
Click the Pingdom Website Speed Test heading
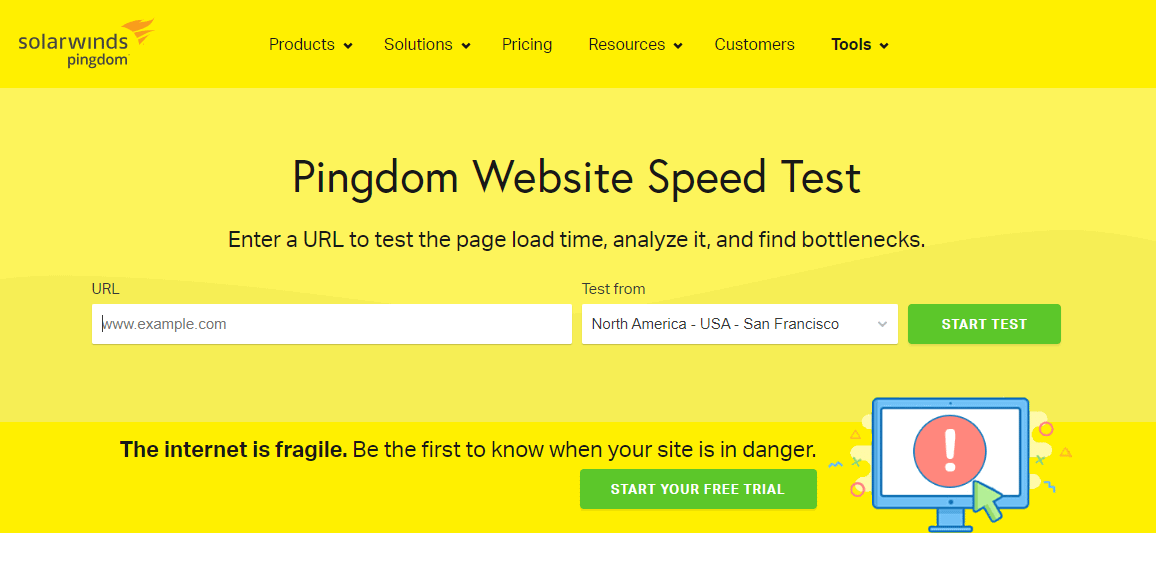point(576,177)
